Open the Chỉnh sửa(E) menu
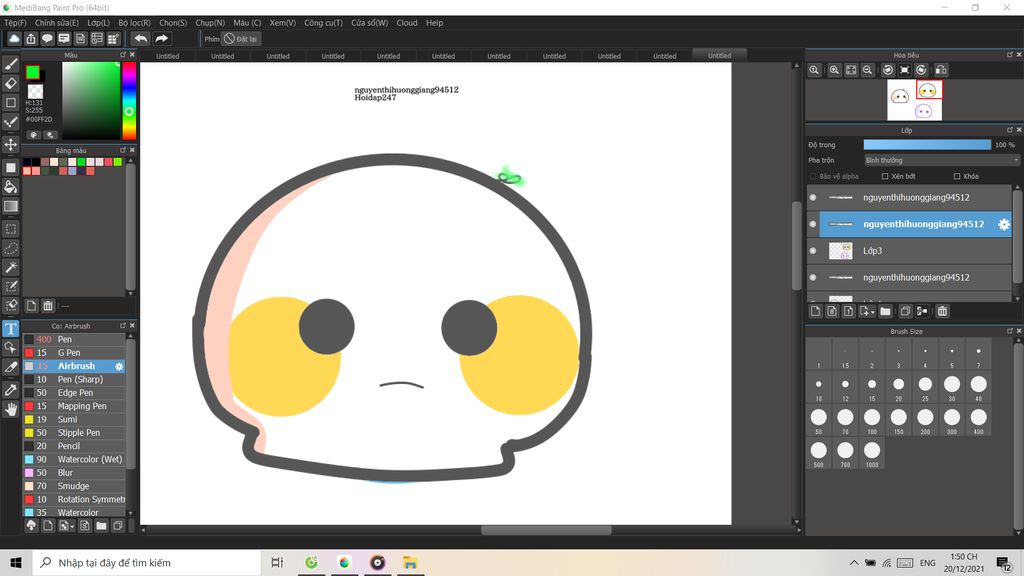 pyautogui.click(x=57, y=23)
